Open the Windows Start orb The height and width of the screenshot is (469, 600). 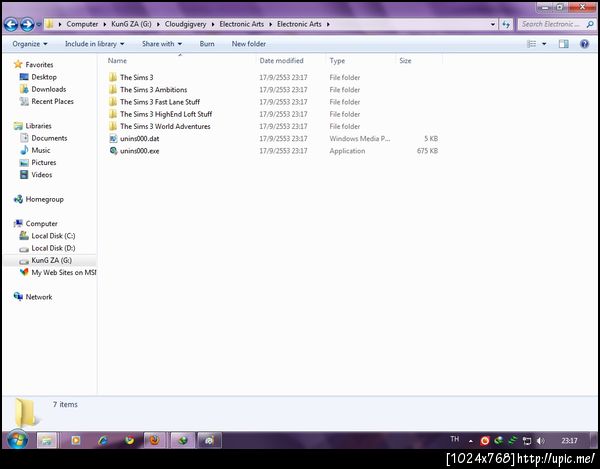pos(18,440)
